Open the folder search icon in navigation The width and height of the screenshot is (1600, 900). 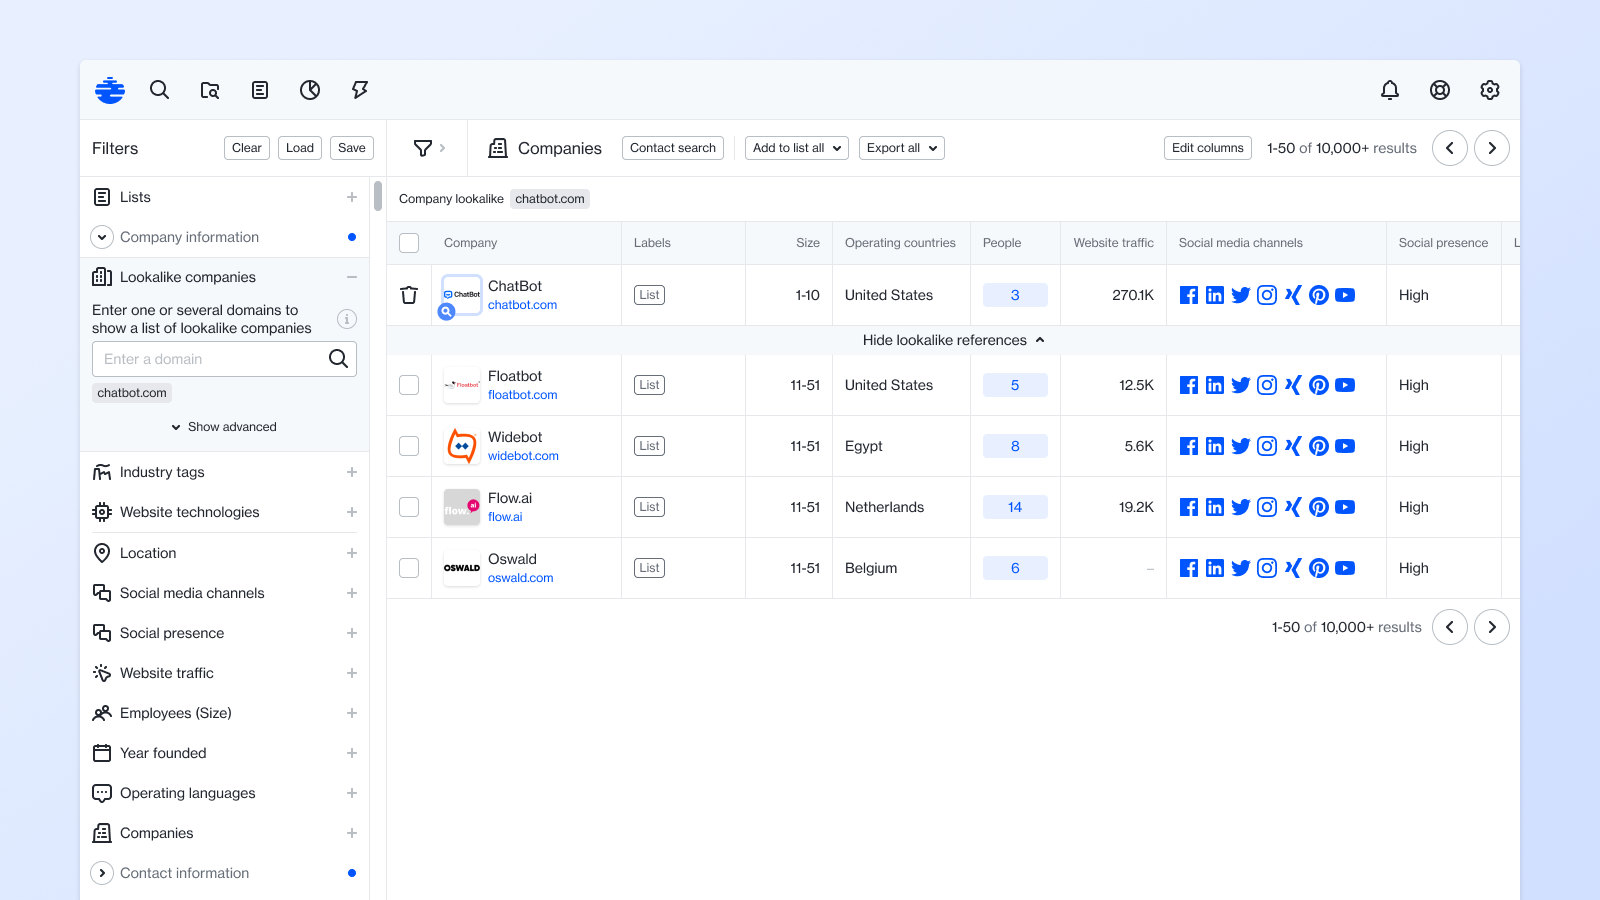(210, 90)
